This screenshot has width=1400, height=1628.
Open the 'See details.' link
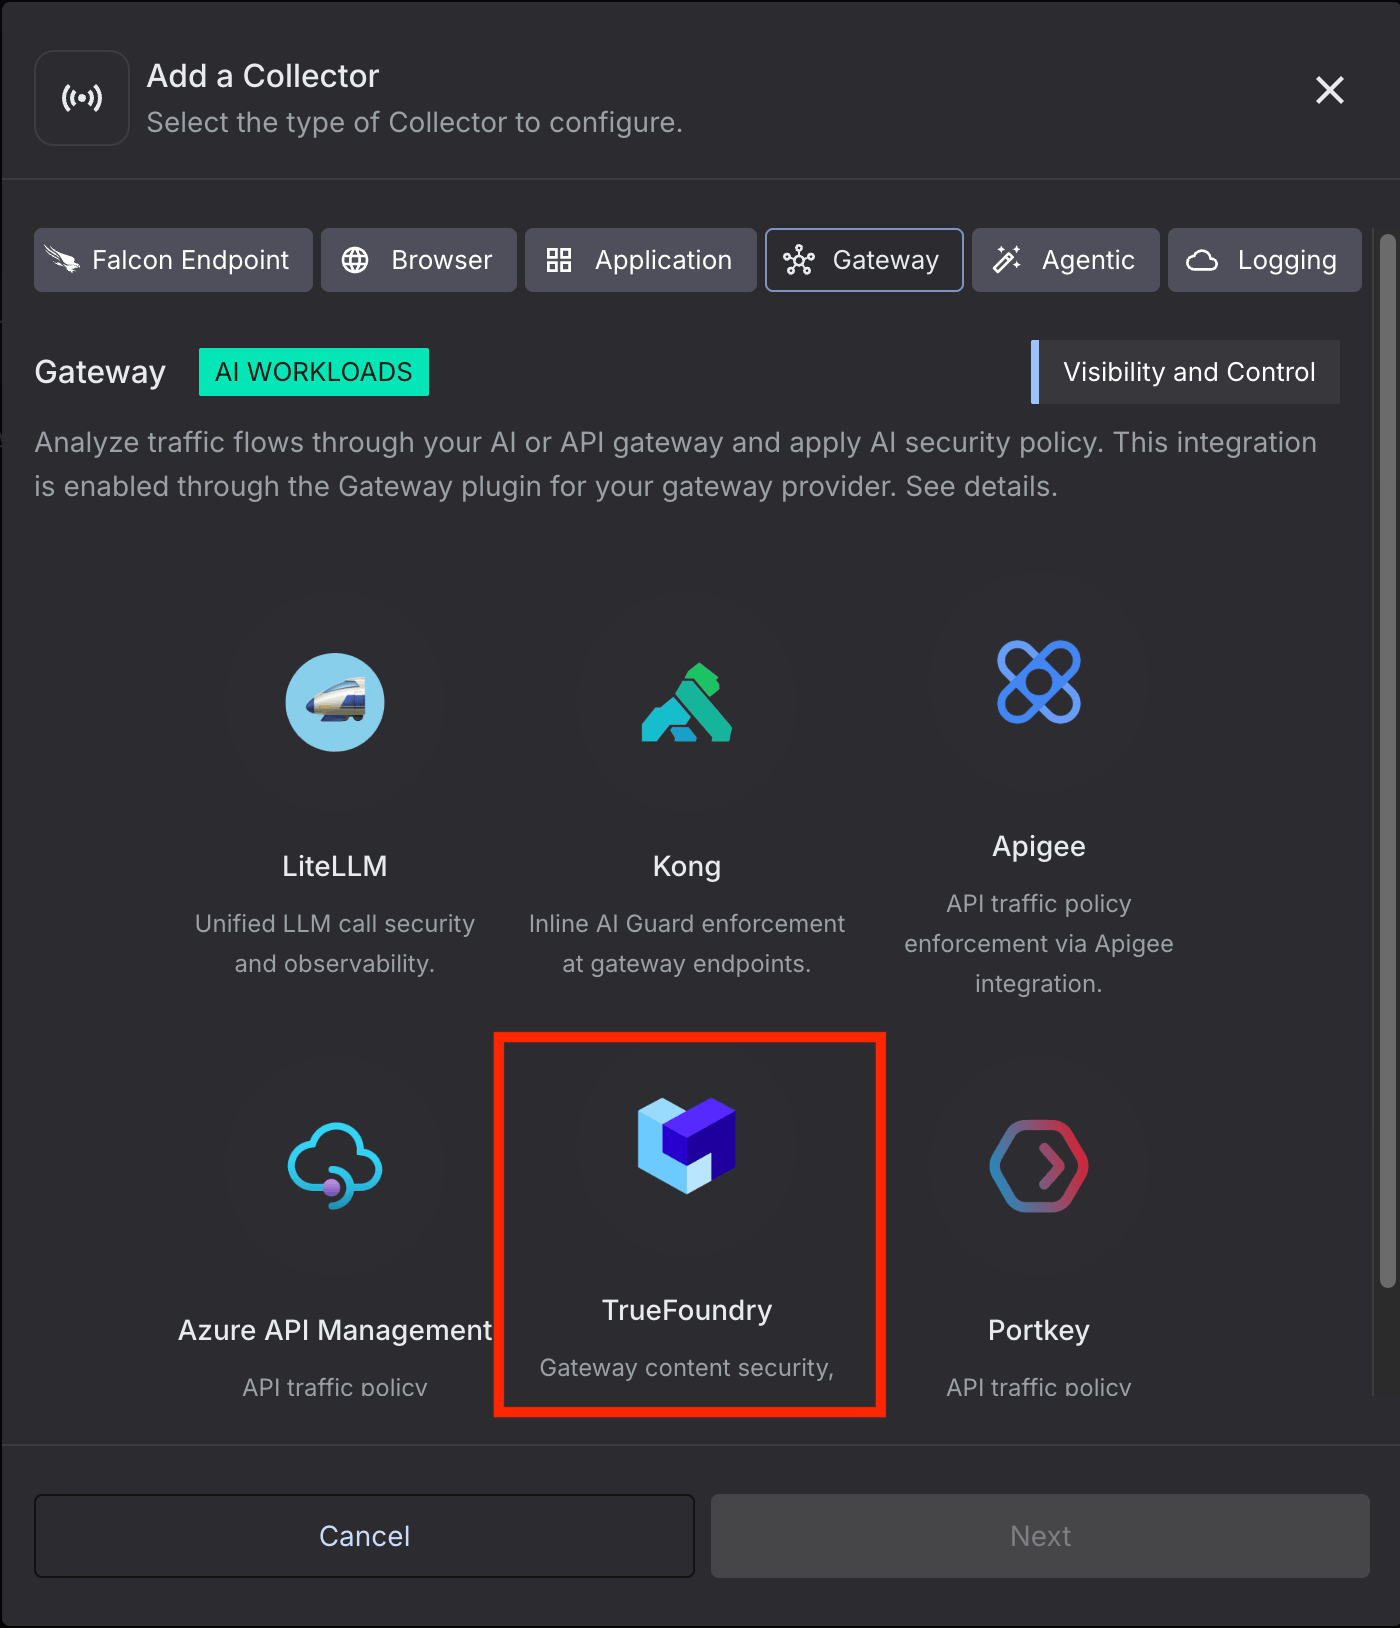(981, 486)
